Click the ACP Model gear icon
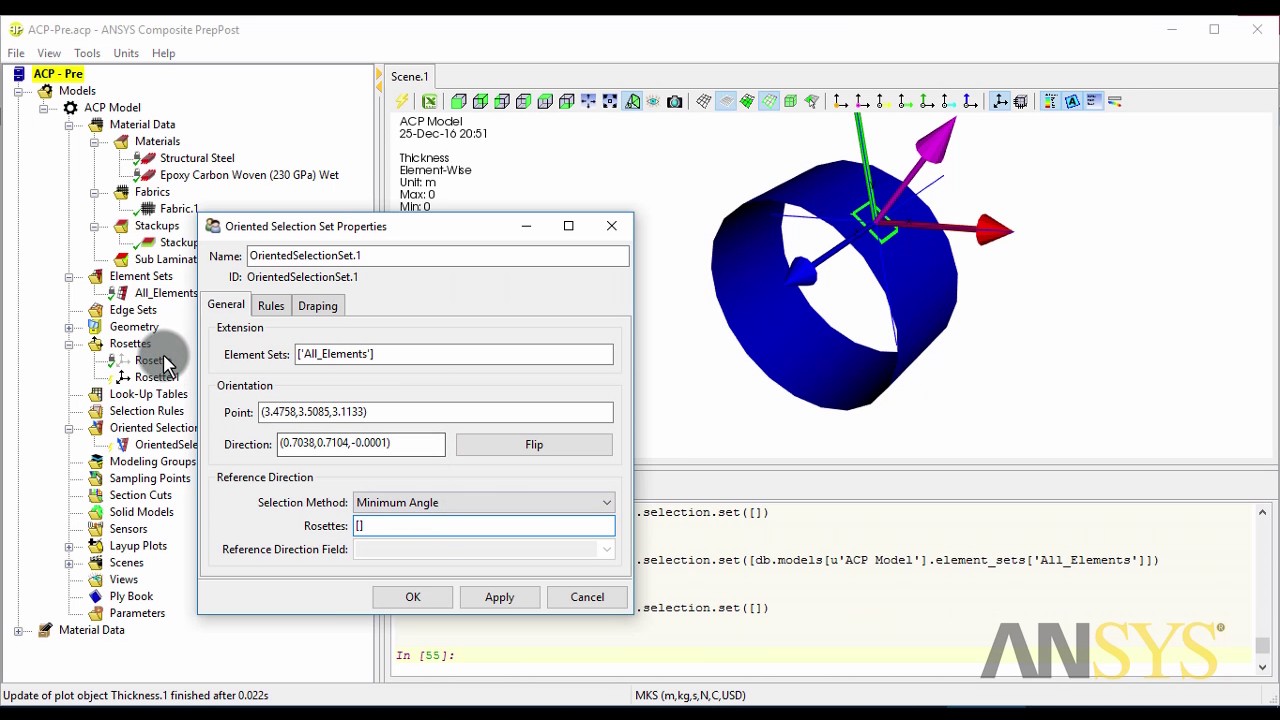The width and height of the screenshot is (1280, 720). [x=70, y=107]
